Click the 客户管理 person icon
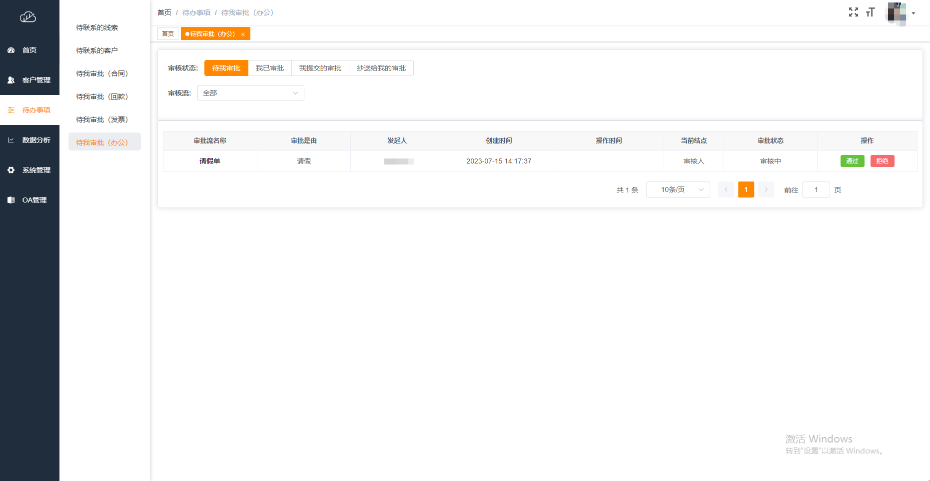Image resolution: width=930 pixels, height=481 pixels. [11, 80]
